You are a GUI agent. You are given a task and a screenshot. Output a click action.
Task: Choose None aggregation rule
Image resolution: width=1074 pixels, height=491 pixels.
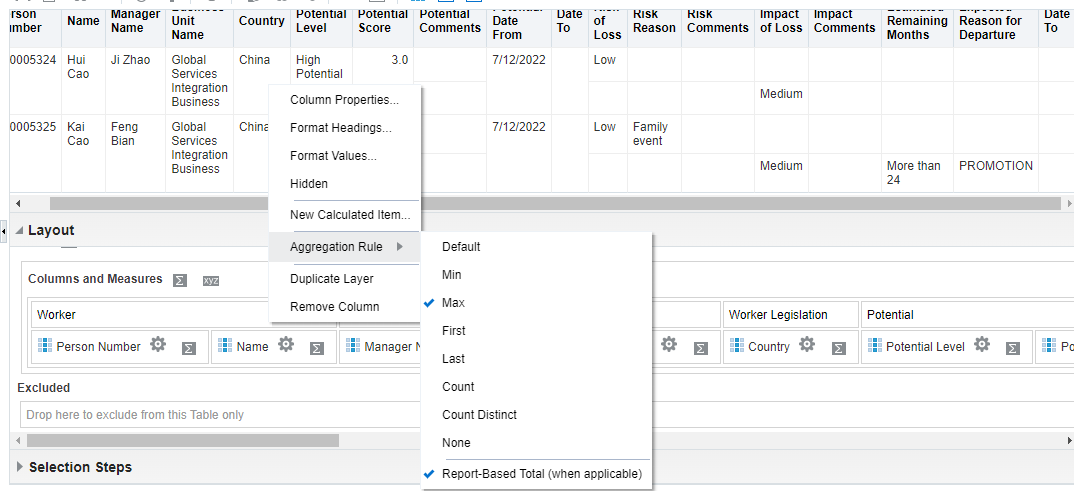click(536, 443)
